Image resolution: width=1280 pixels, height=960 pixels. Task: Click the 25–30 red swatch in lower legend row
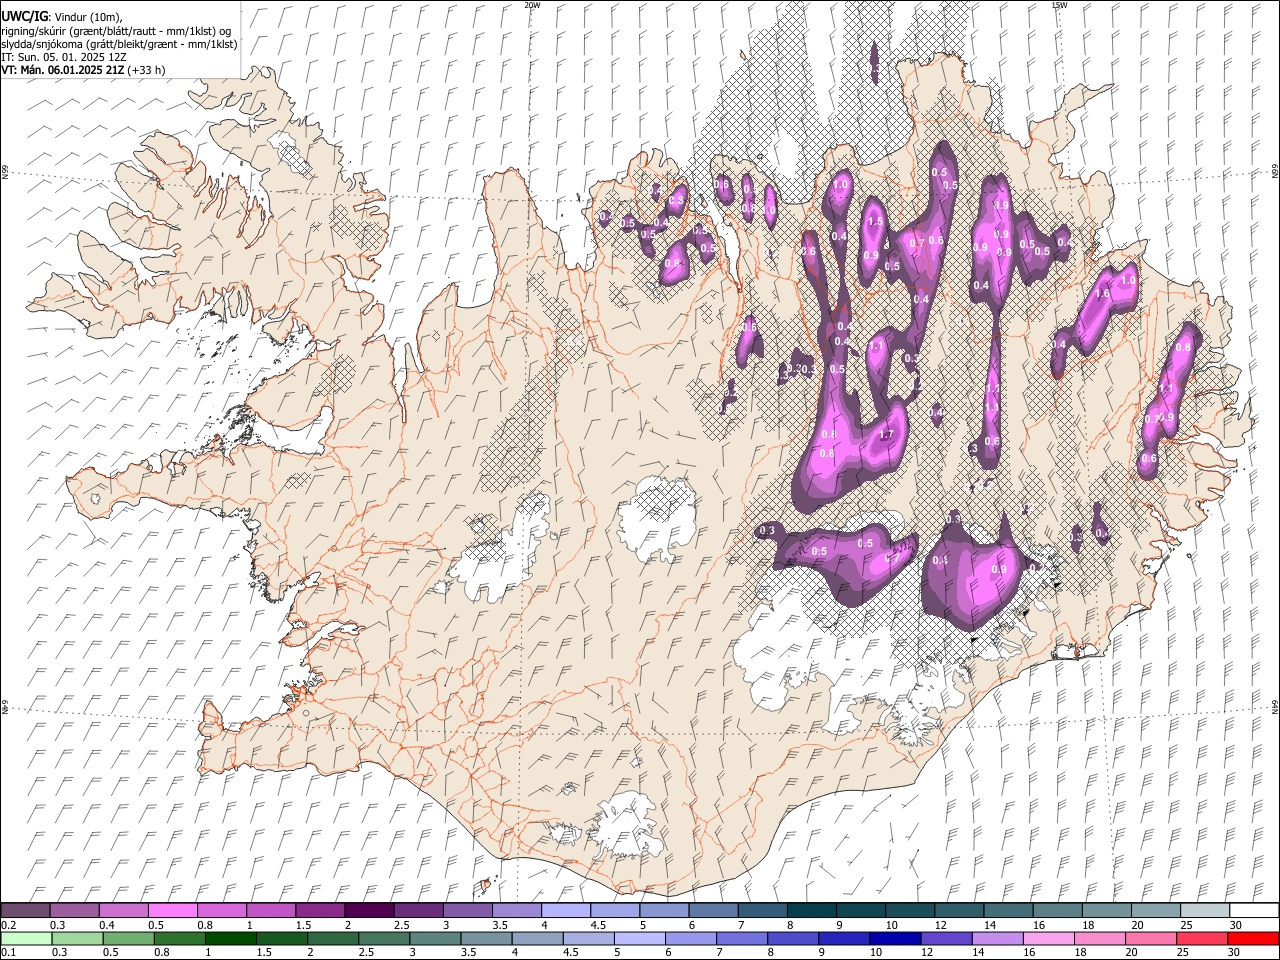point(1201,939)
